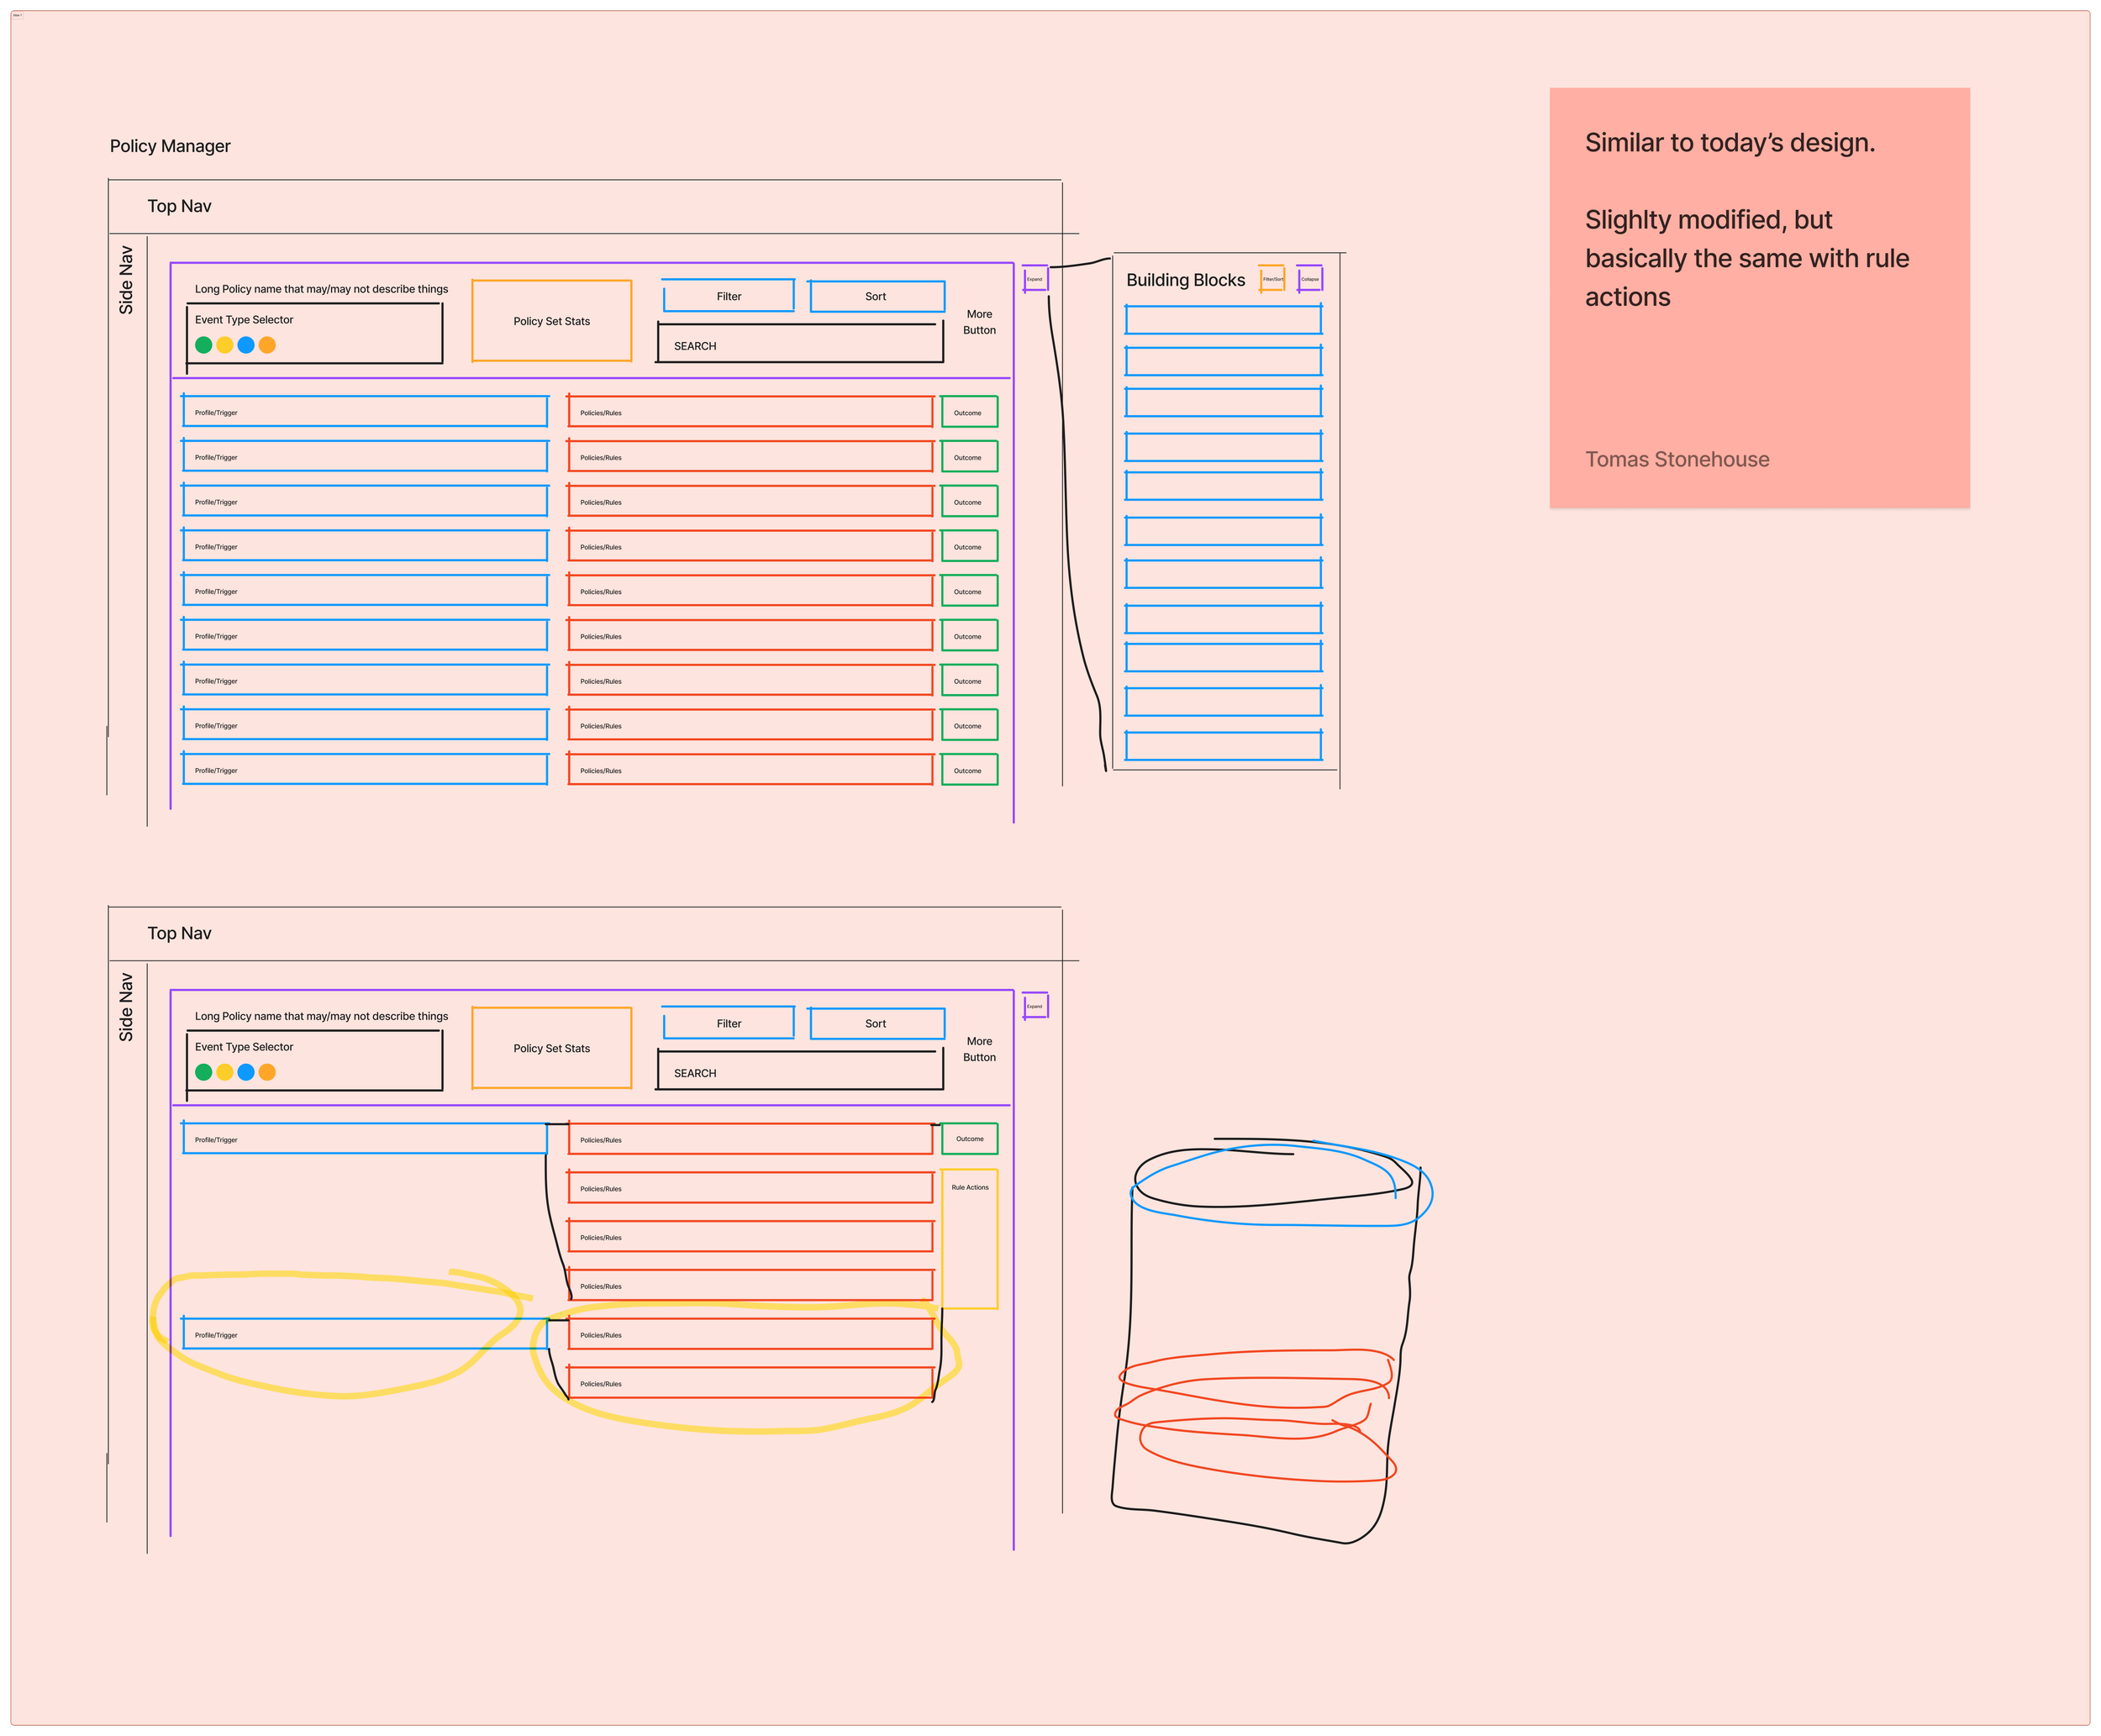Click Expand box in the lower wireframe
The width and height of the screenshot is (2101, 1736).
click(1035, 1006)
